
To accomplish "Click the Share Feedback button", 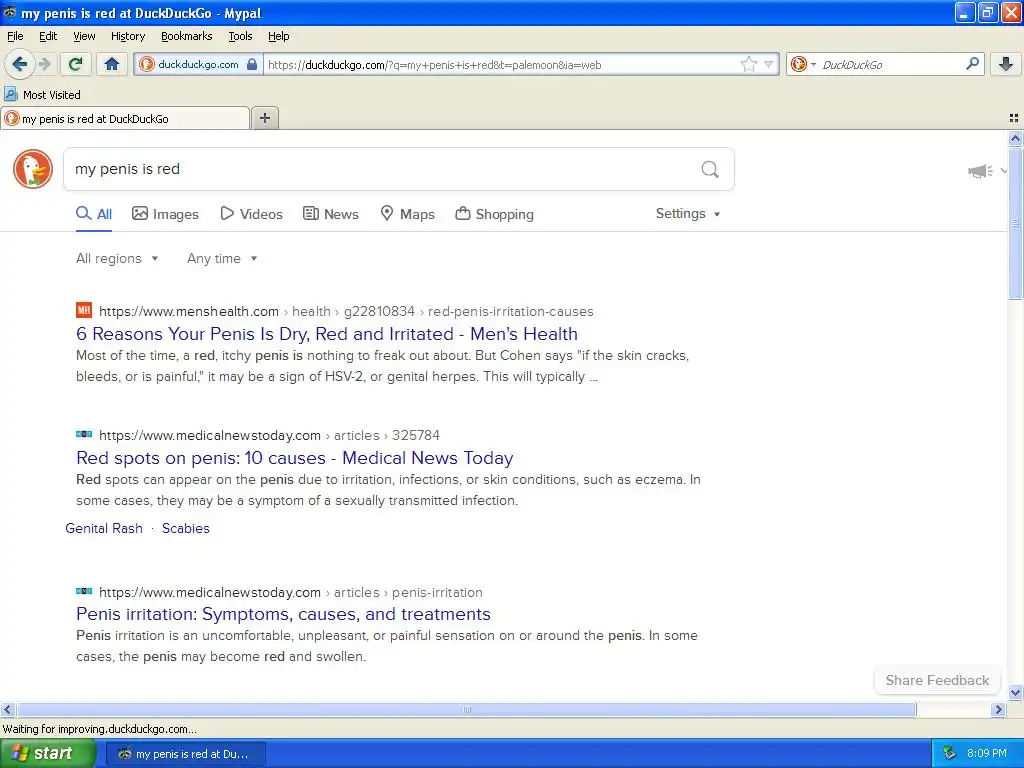I will click(937, 680).
